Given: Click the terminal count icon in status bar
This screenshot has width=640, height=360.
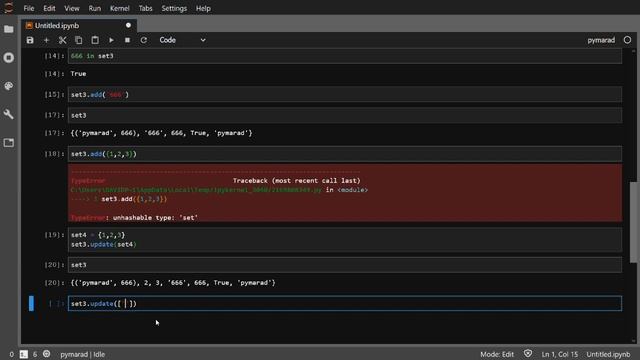Looking at the screenshot, I should [x=24, y=354].
